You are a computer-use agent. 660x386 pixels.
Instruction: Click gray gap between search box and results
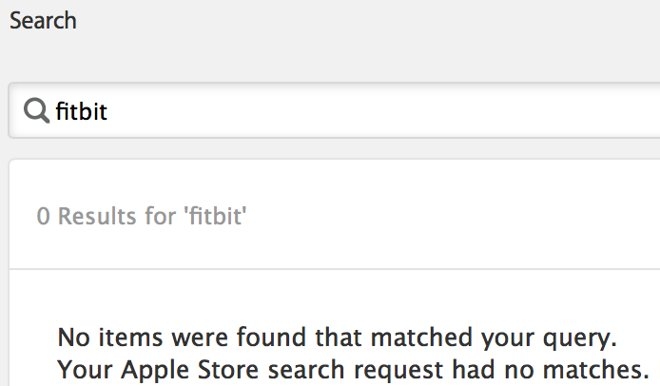tap(334, 149)
